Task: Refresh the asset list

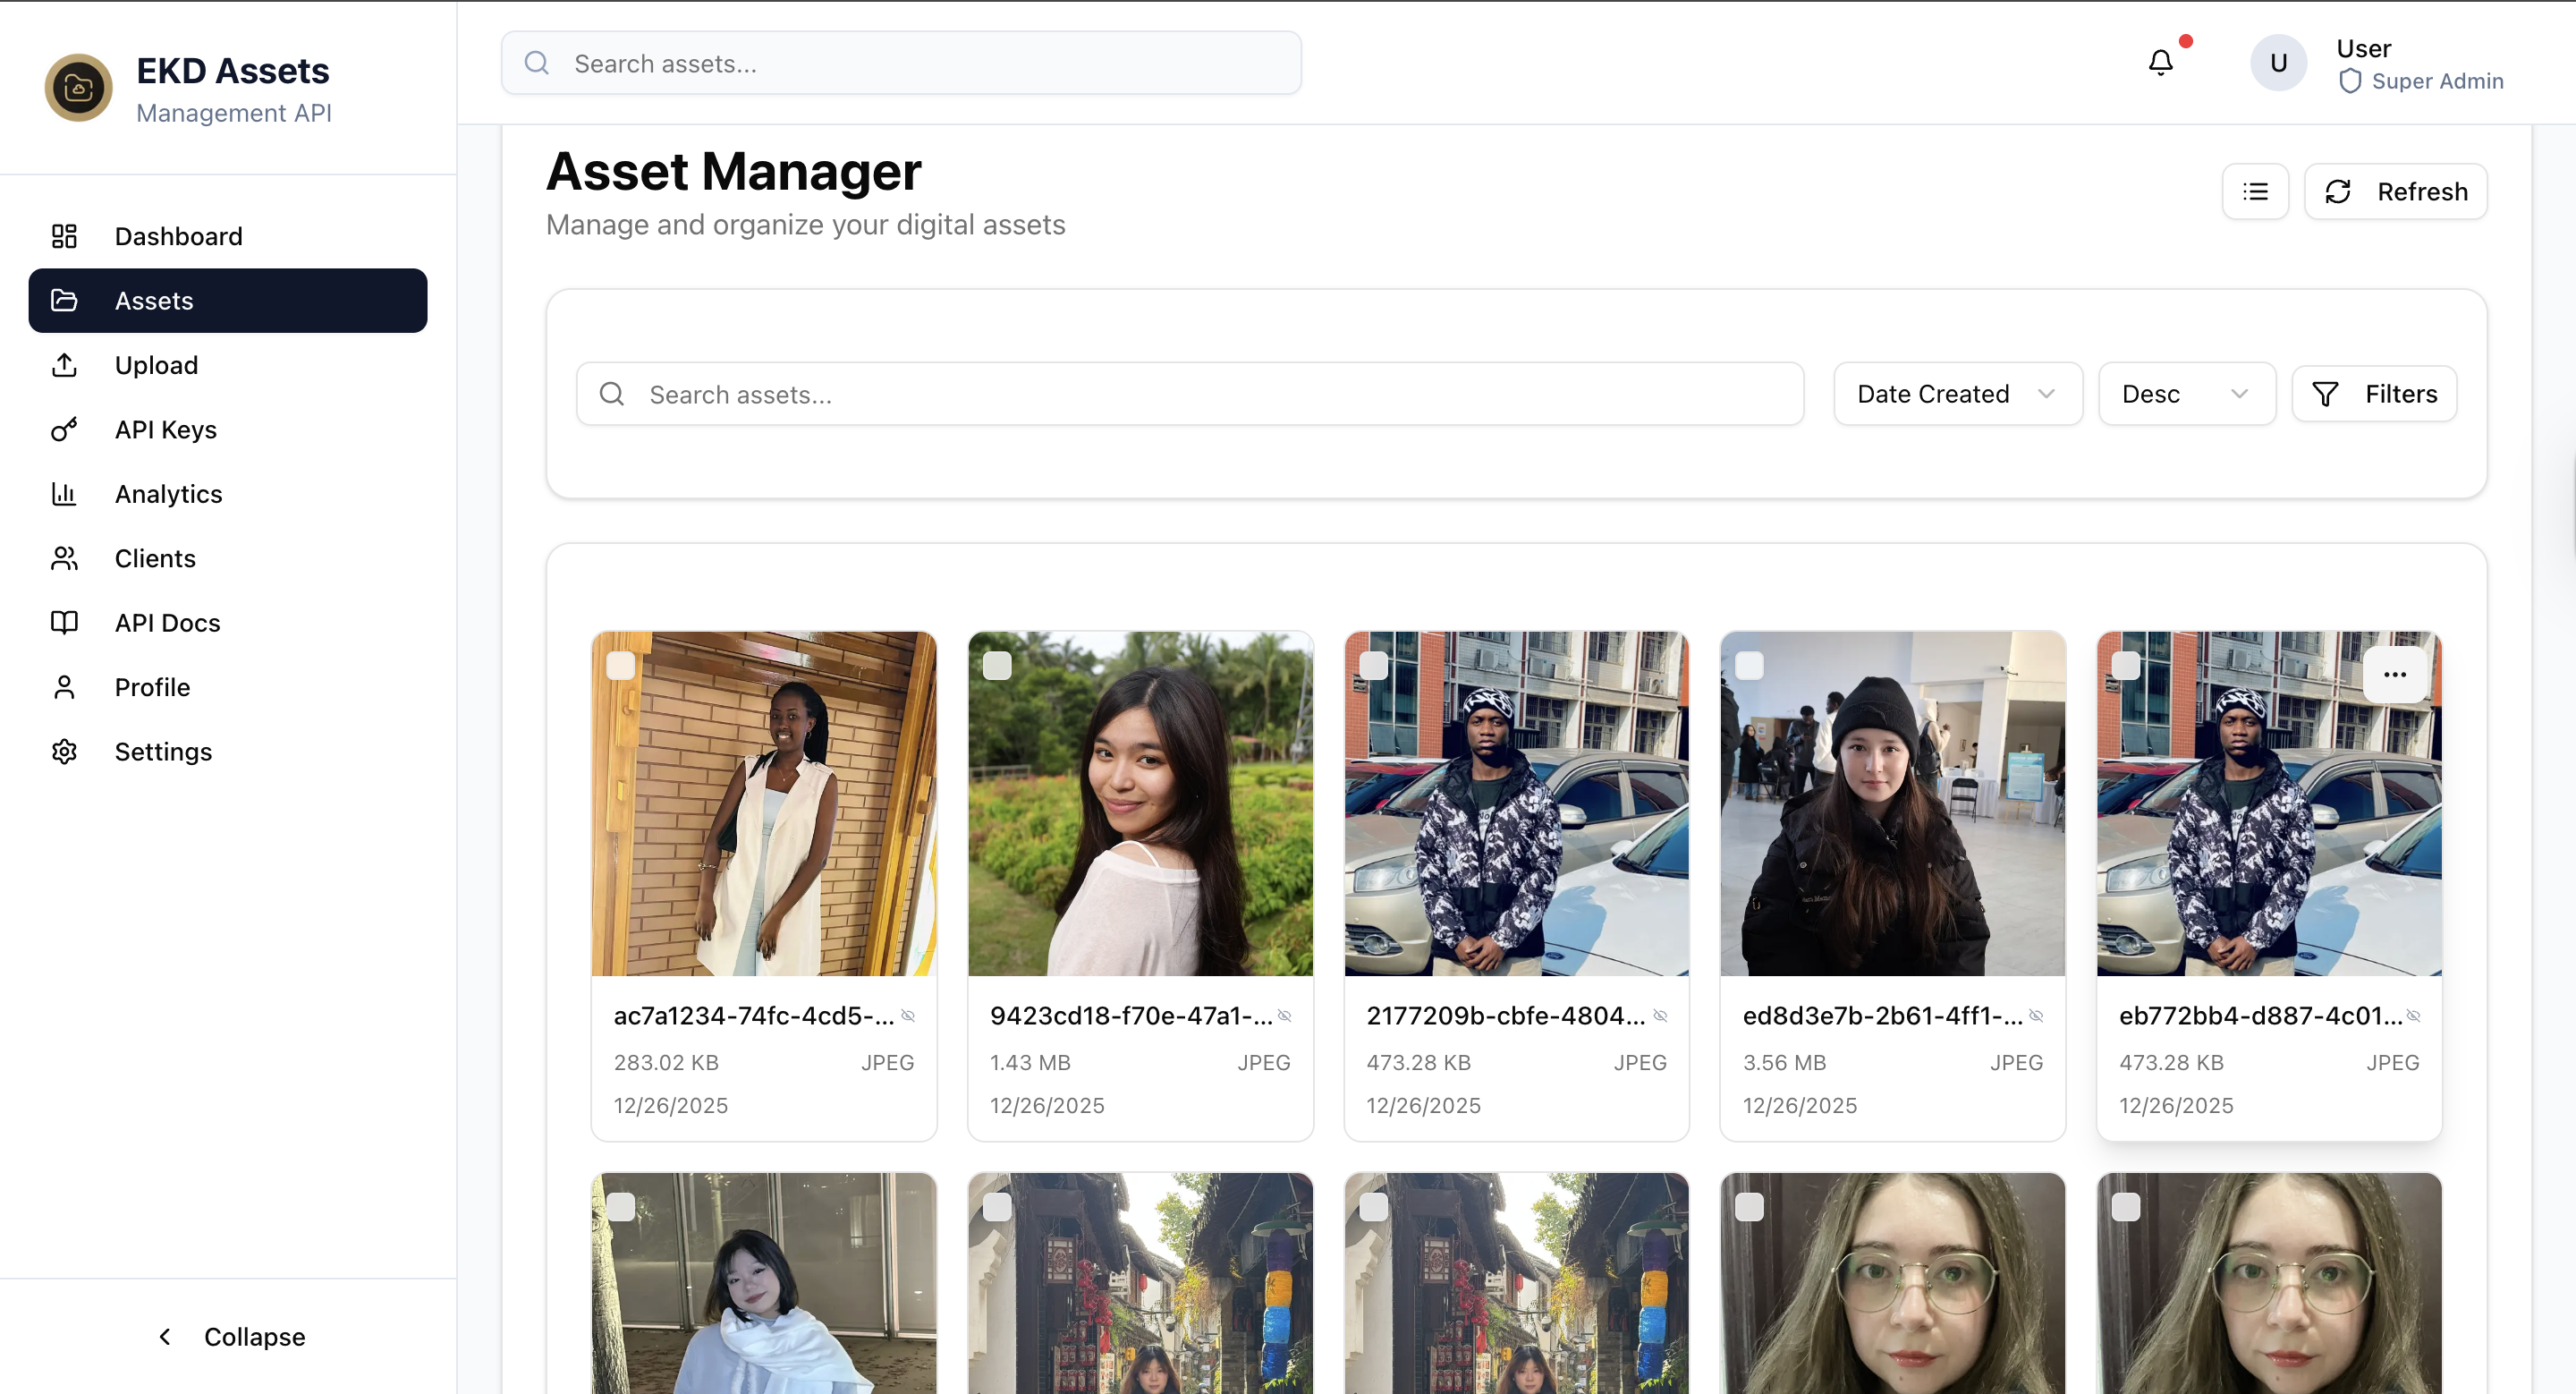Action: click(2395, 191)
